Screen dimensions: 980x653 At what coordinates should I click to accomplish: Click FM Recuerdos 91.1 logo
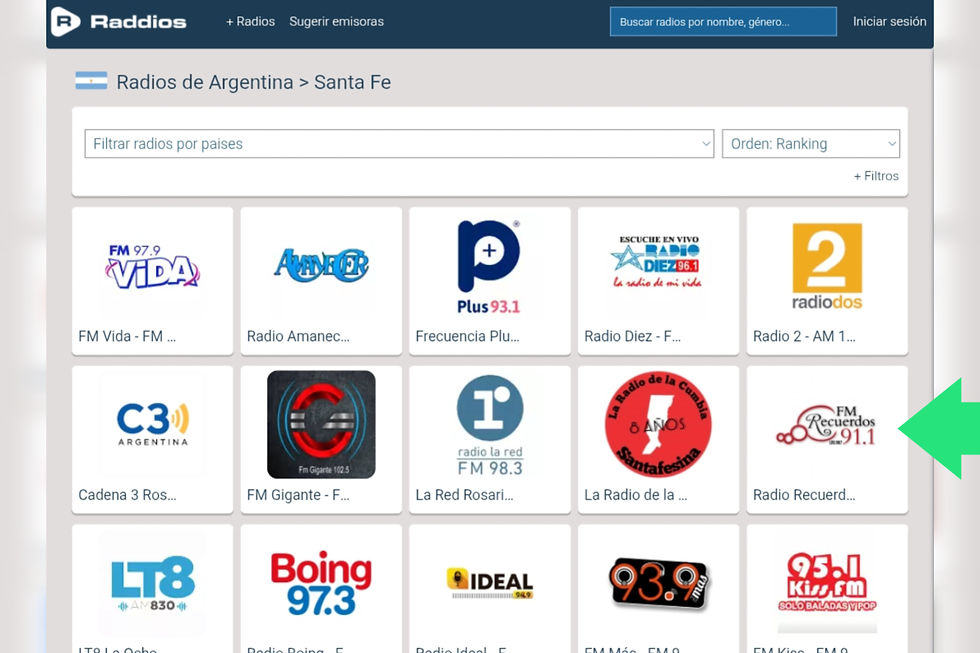pyautogui.click(x=826, y=426)
